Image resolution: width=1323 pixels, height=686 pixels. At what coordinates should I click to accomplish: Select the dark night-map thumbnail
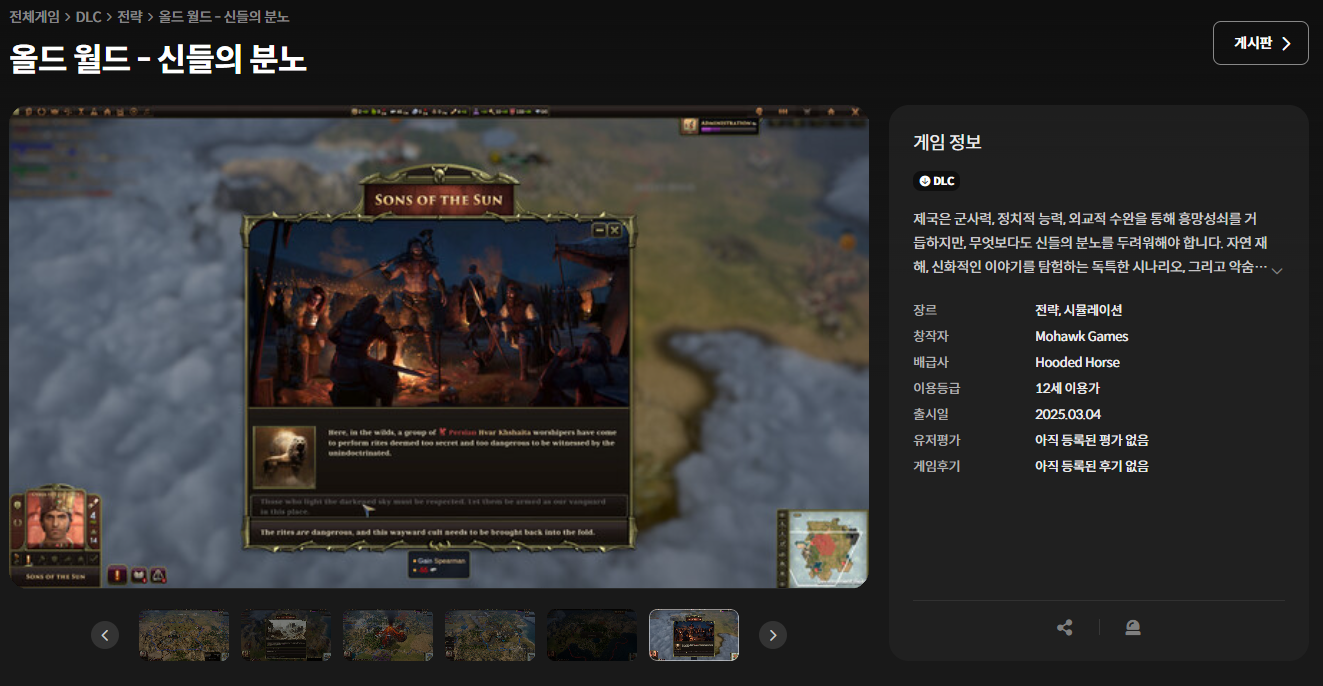click(592, 635)
